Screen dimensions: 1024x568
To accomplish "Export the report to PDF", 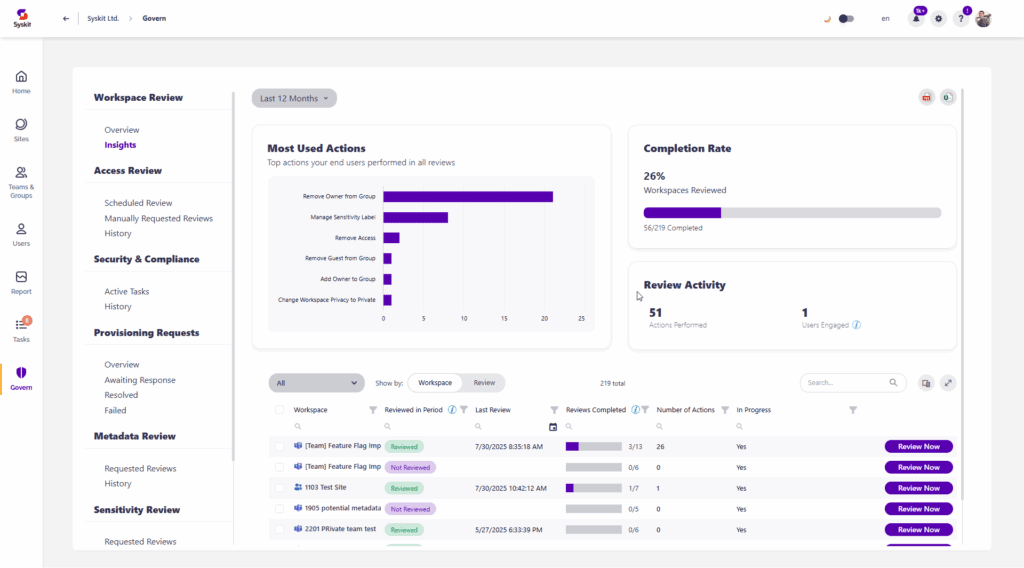I will (926, 97).
